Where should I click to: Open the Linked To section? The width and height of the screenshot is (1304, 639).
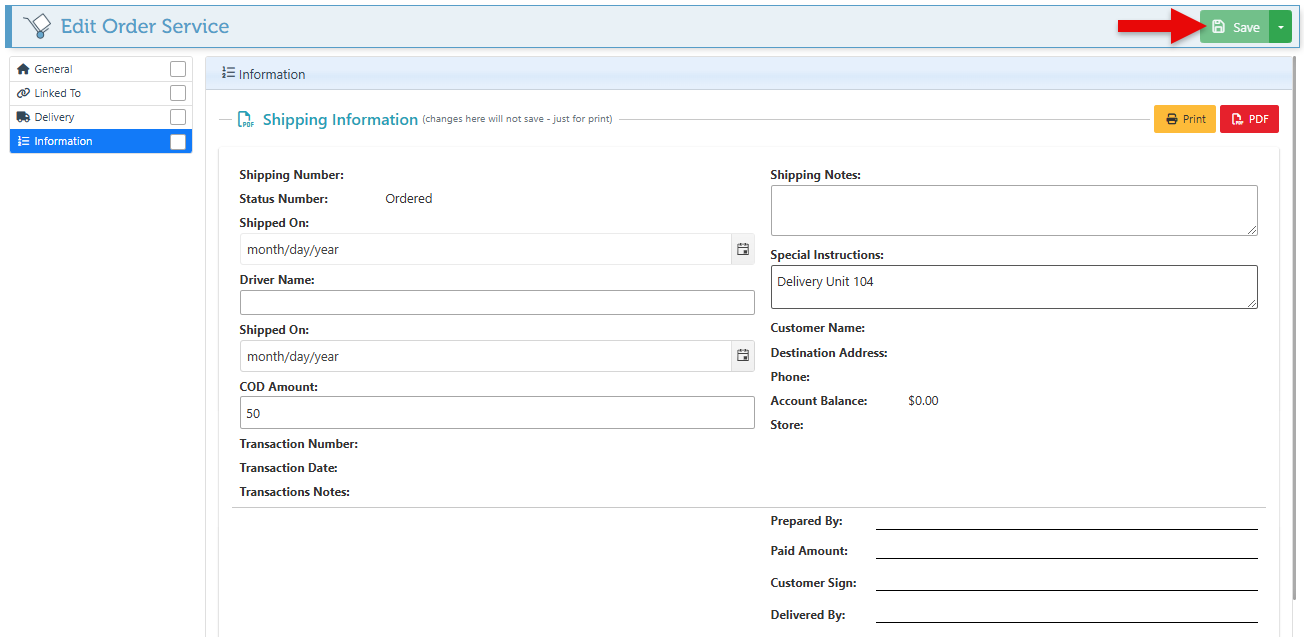click(x=58, y=93)
